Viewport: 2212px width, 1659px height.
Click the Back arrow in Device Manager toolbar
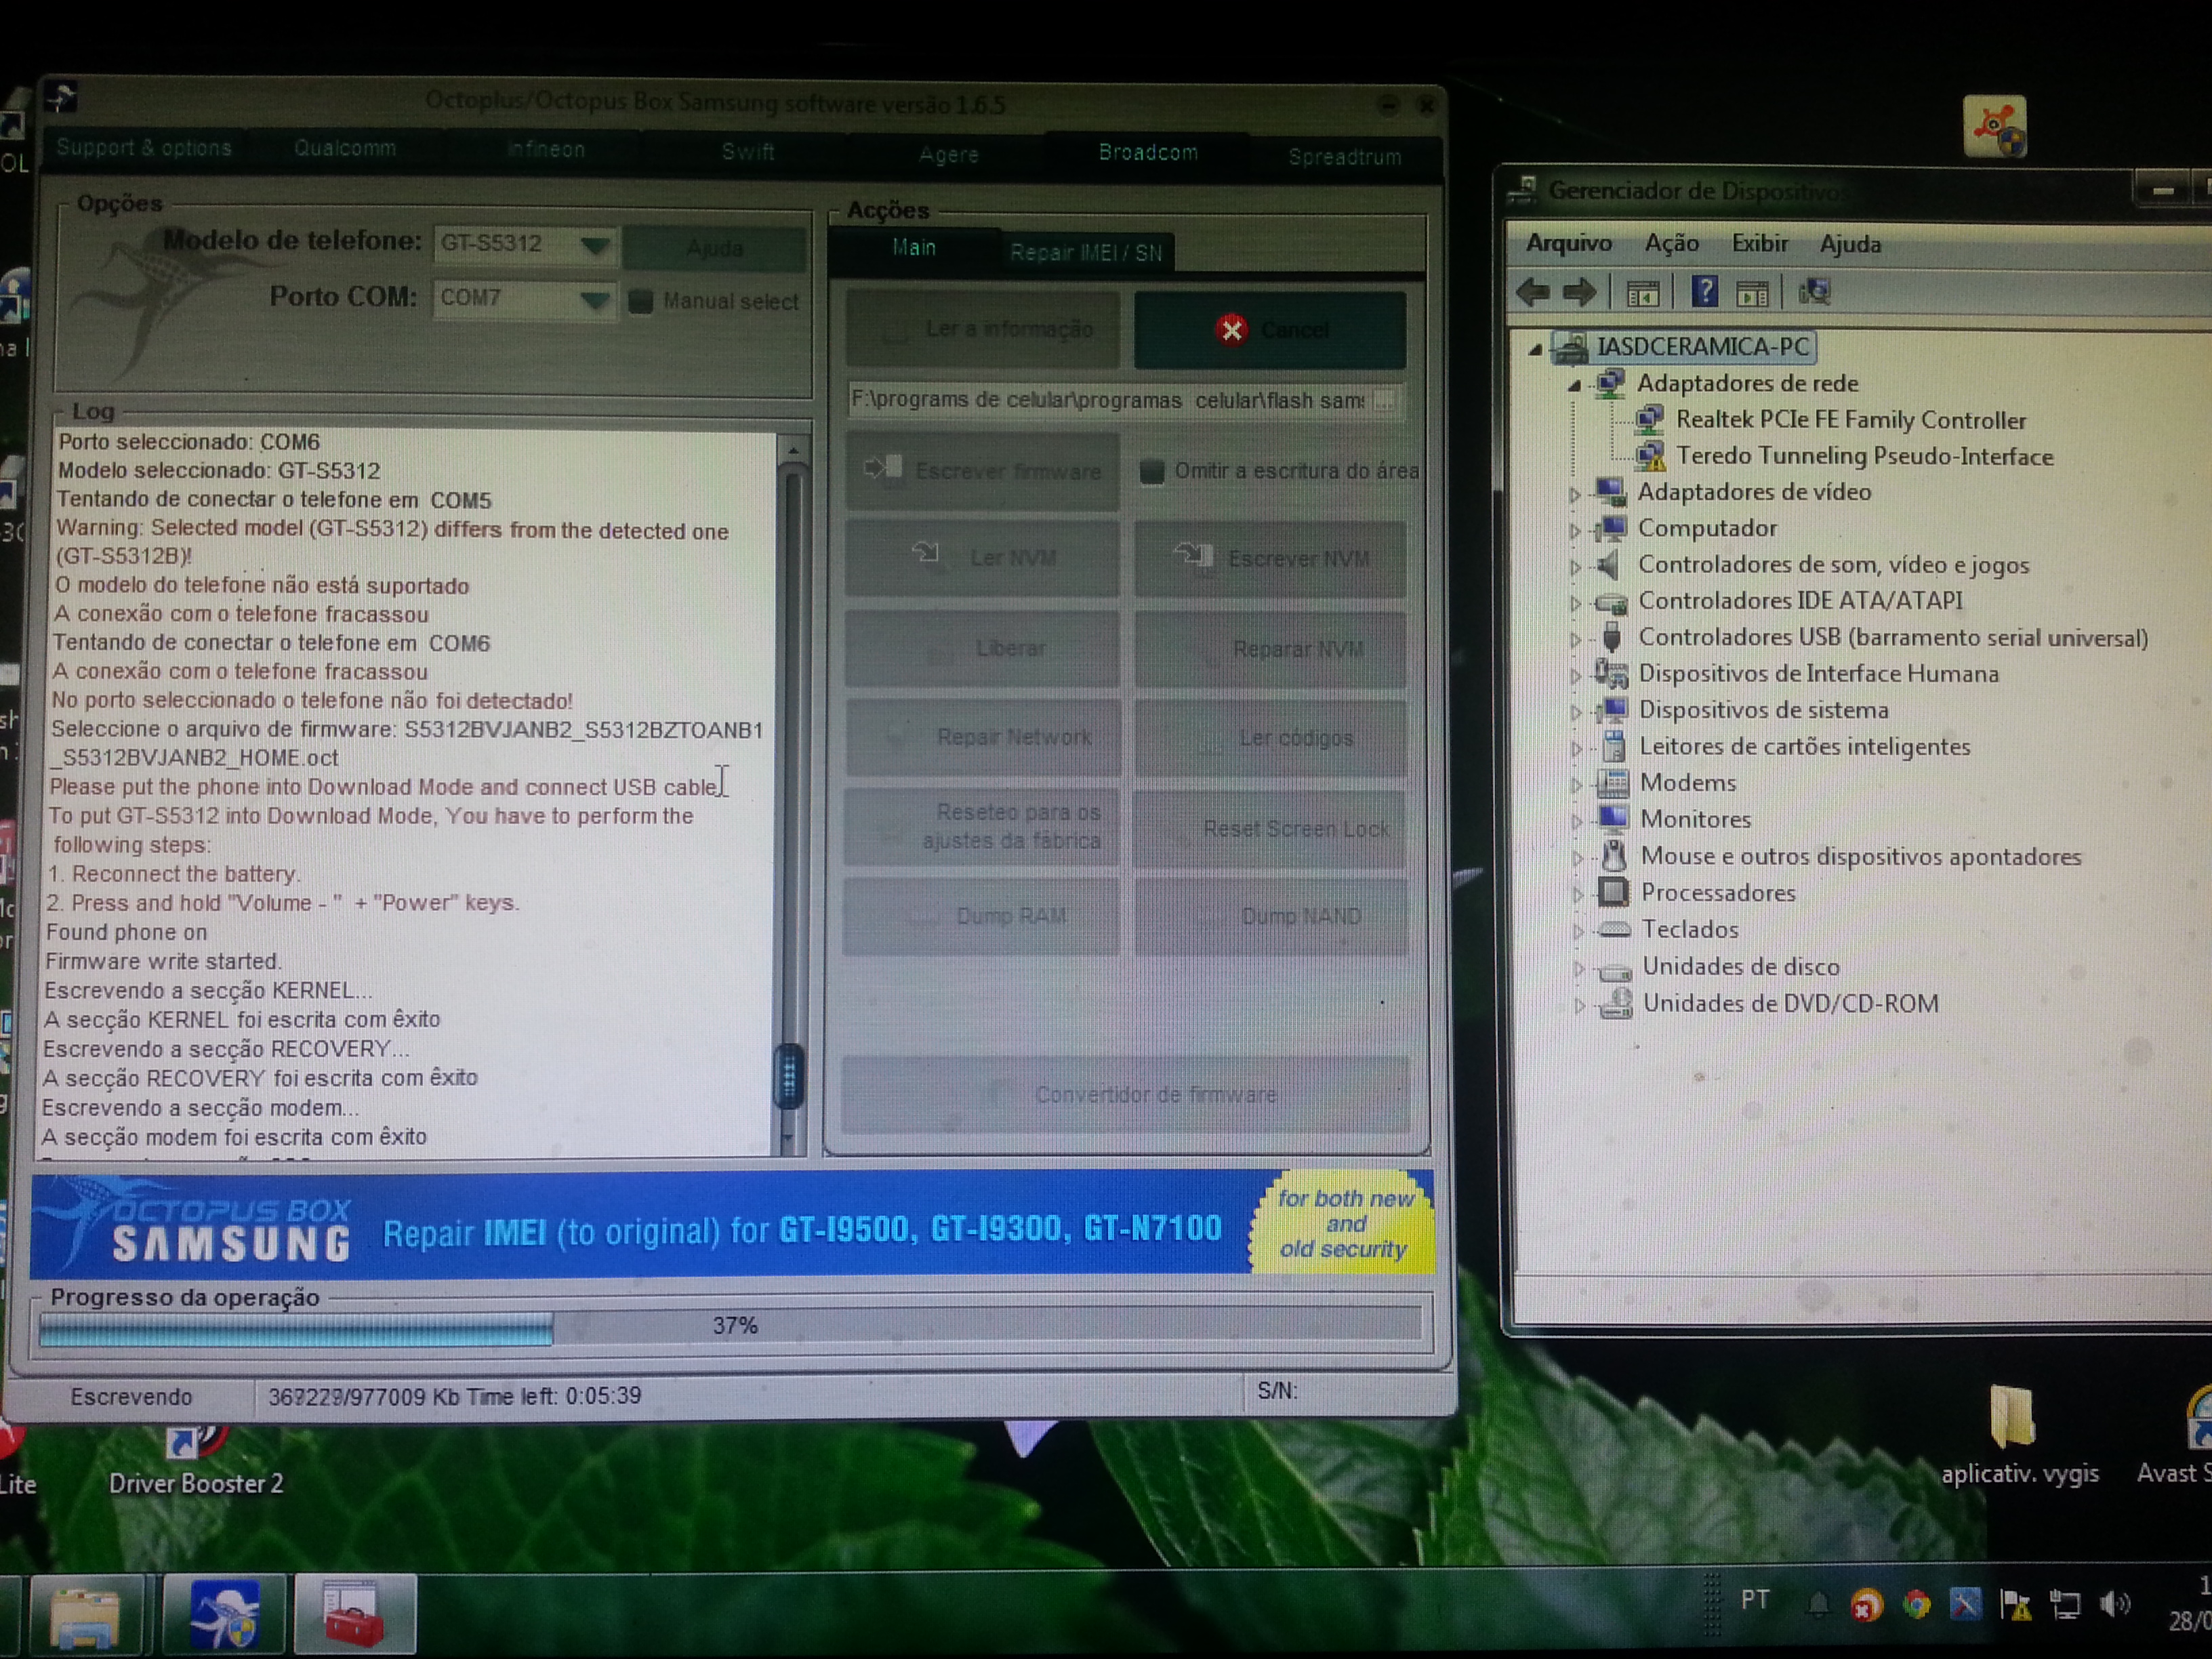point(1533,292)
